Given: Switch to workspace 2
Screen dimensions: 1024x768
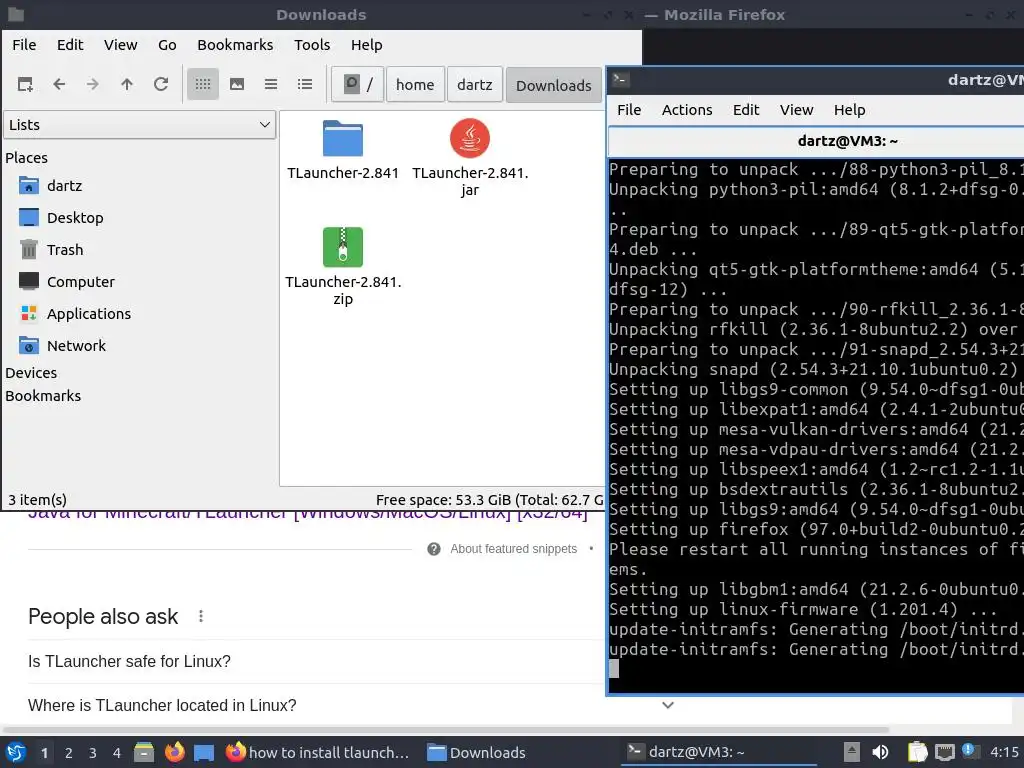Looking at the screenshot, I should [x=69, y=753].
